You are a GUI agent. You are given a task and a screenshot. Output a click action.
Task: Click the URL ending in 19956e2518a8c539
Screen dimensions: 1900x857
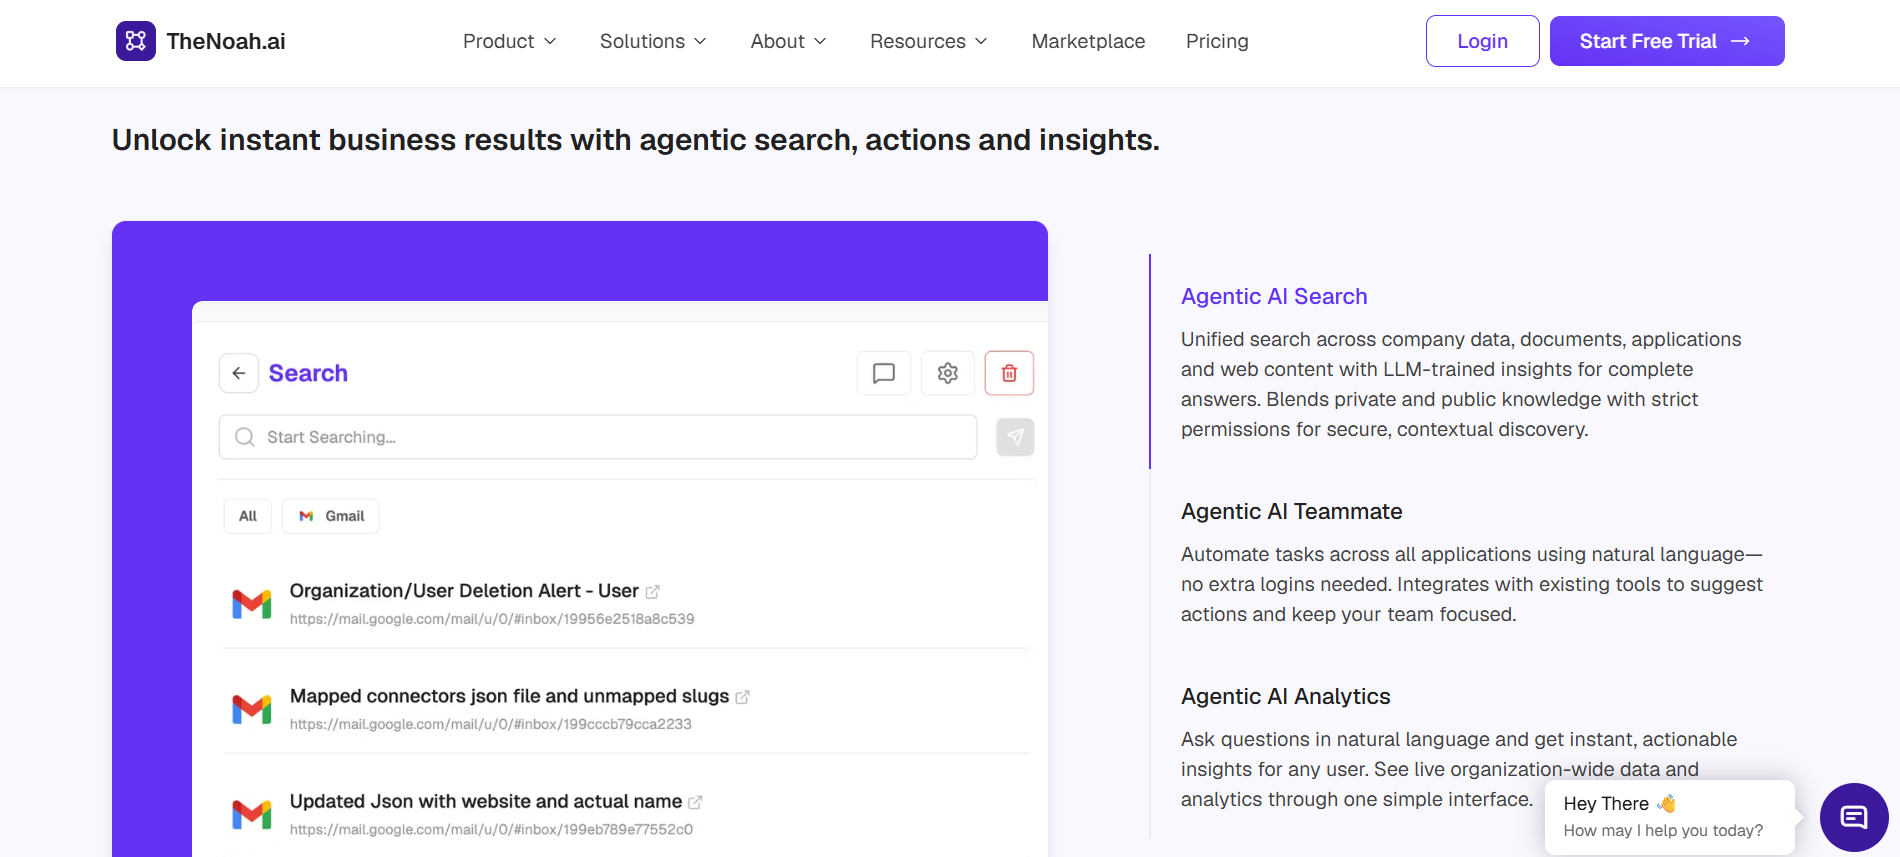(x=492, y=619)
